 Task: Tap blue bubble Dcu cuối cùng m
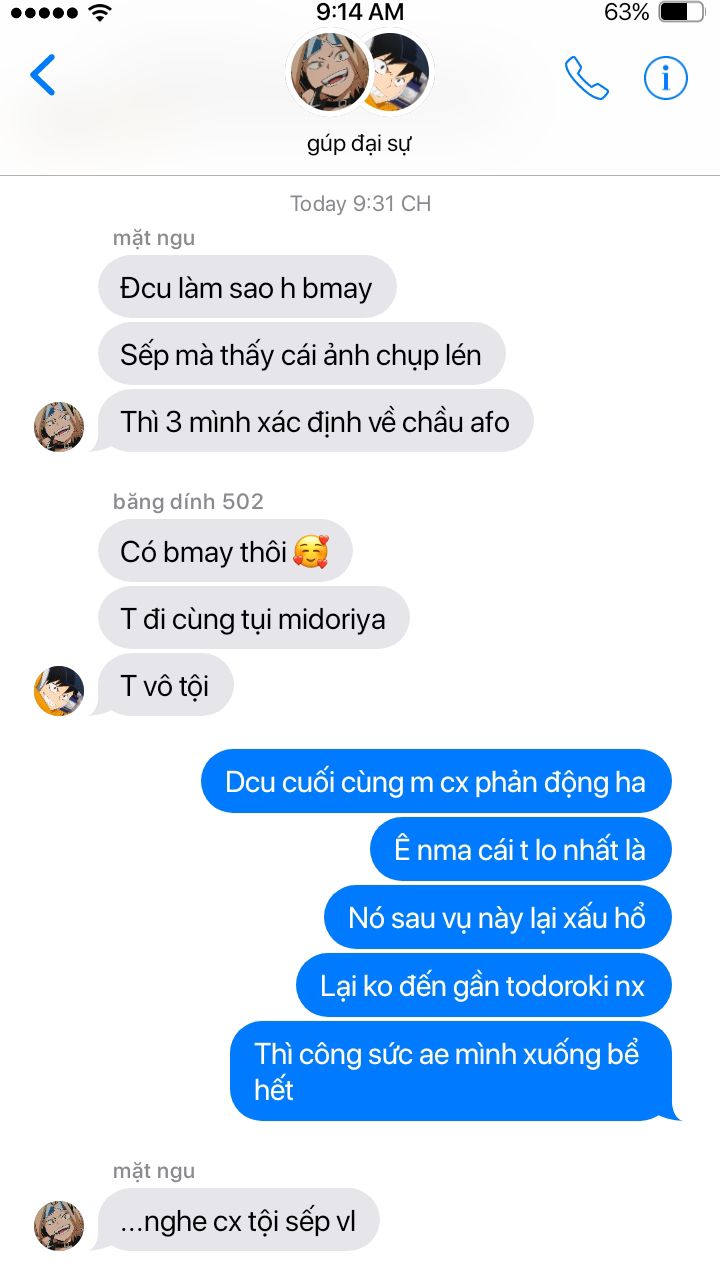[x=436, y=781]
